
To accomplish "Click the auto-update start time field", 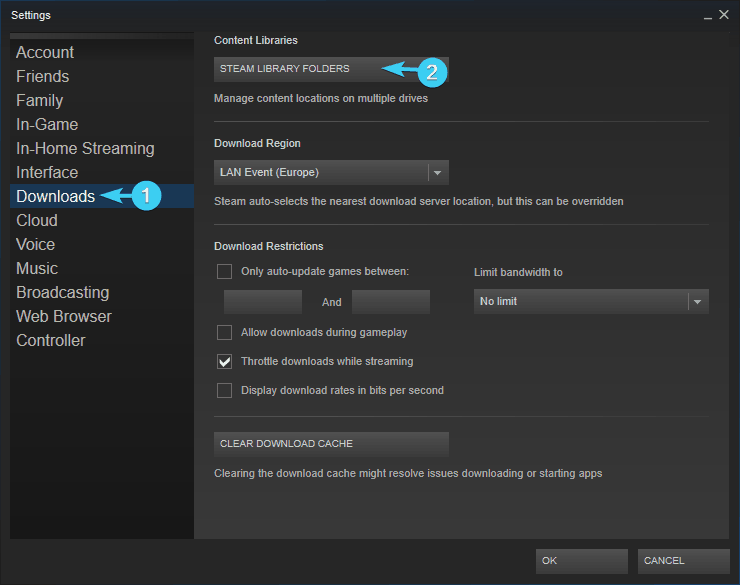I will pos(263,302).
